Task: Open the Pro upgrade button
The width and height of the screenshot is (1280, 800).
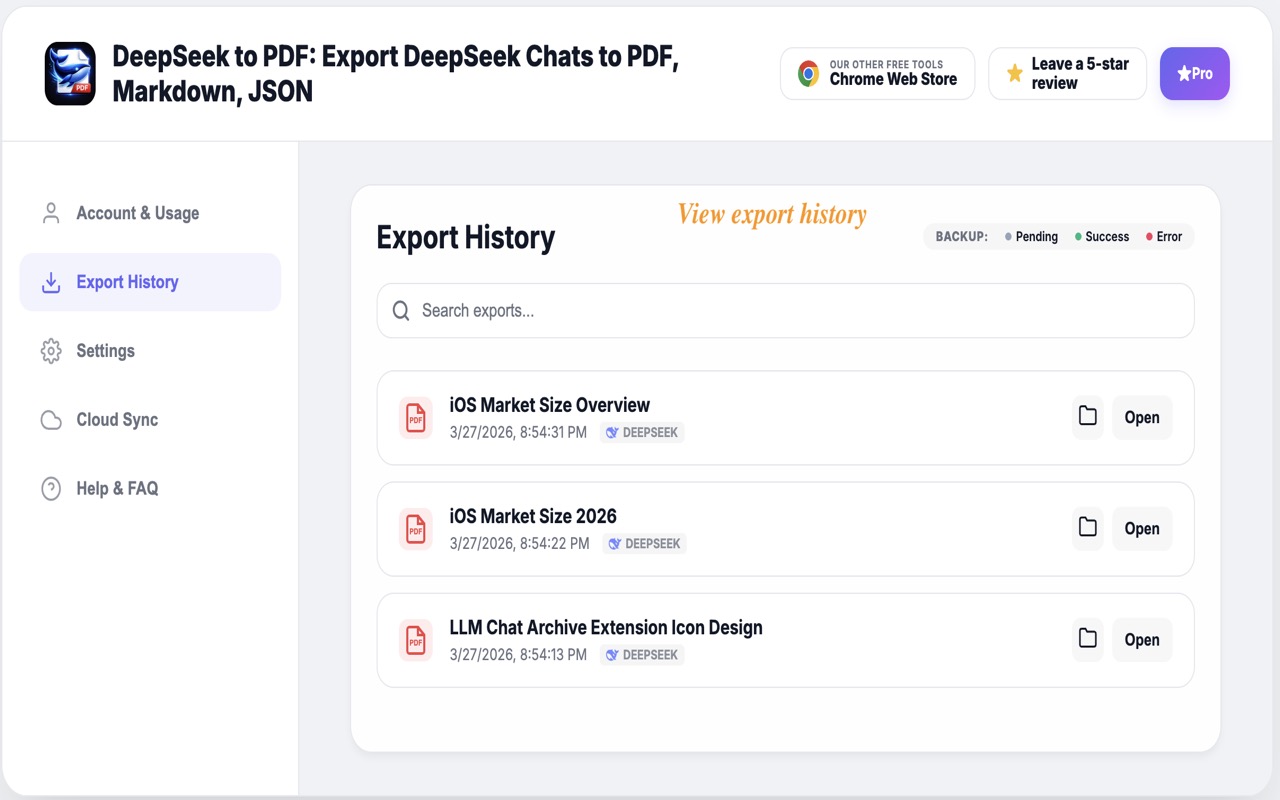Action: click(x=1194, y=73)
